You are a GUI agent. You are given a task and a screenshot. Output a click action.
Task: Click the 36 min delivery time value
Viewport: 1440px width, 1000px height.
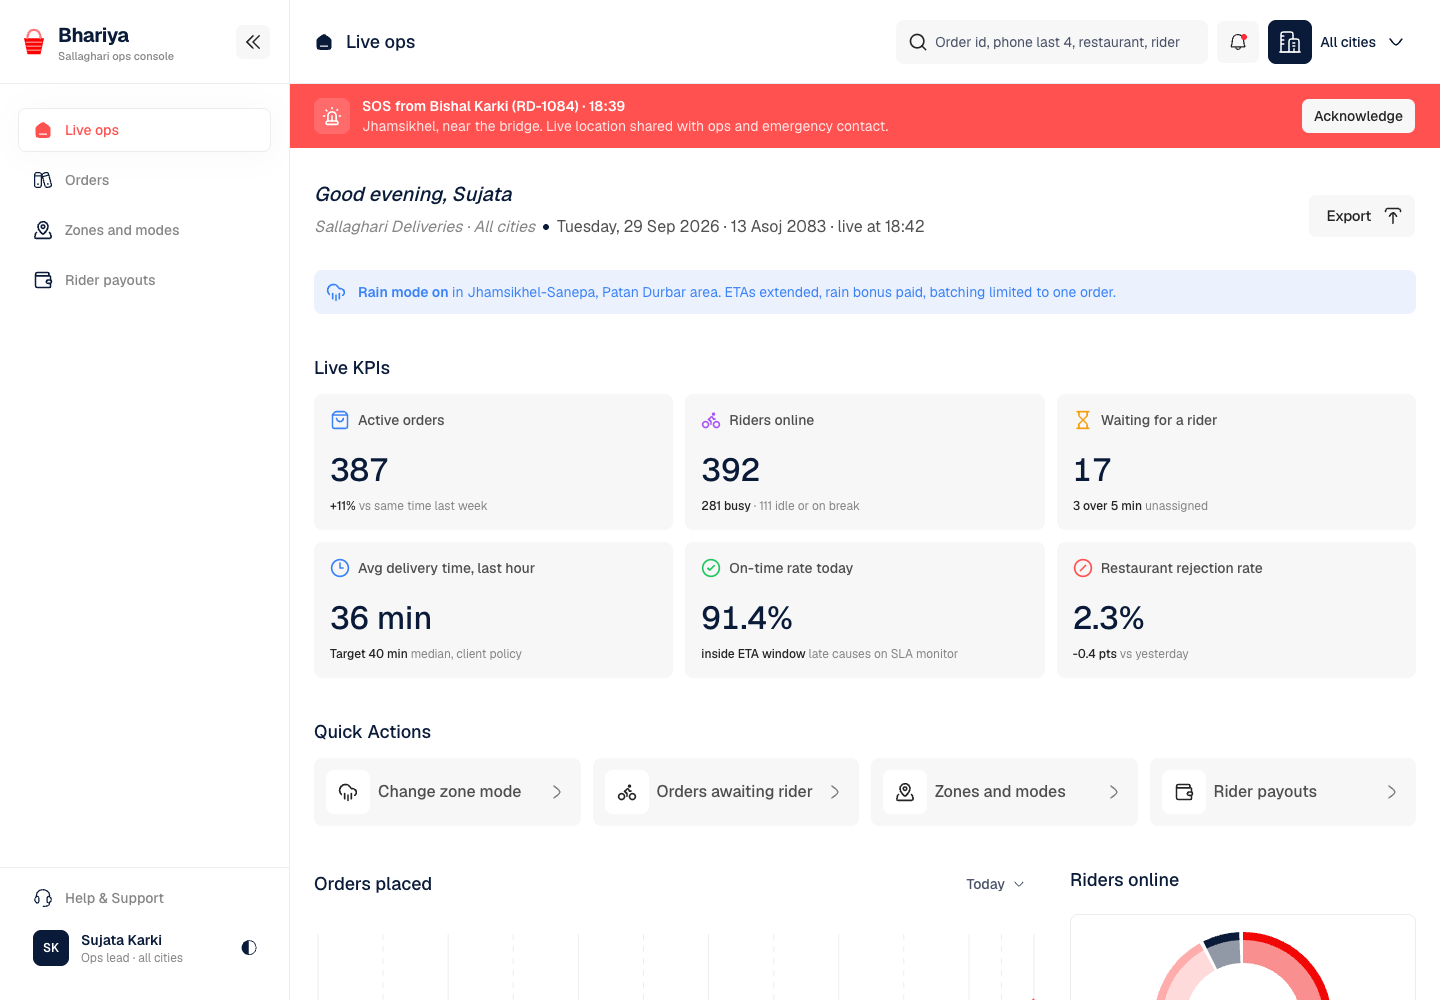point(381,618)
